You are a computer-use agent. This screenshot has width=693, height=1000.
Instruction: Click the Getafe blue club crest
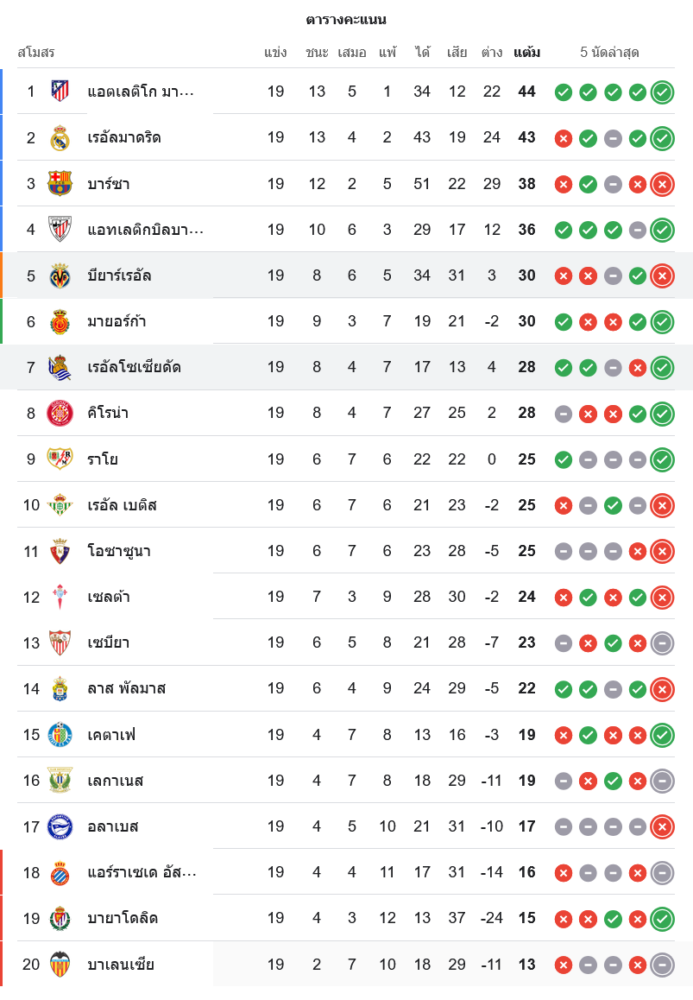(x=60, y=735)
